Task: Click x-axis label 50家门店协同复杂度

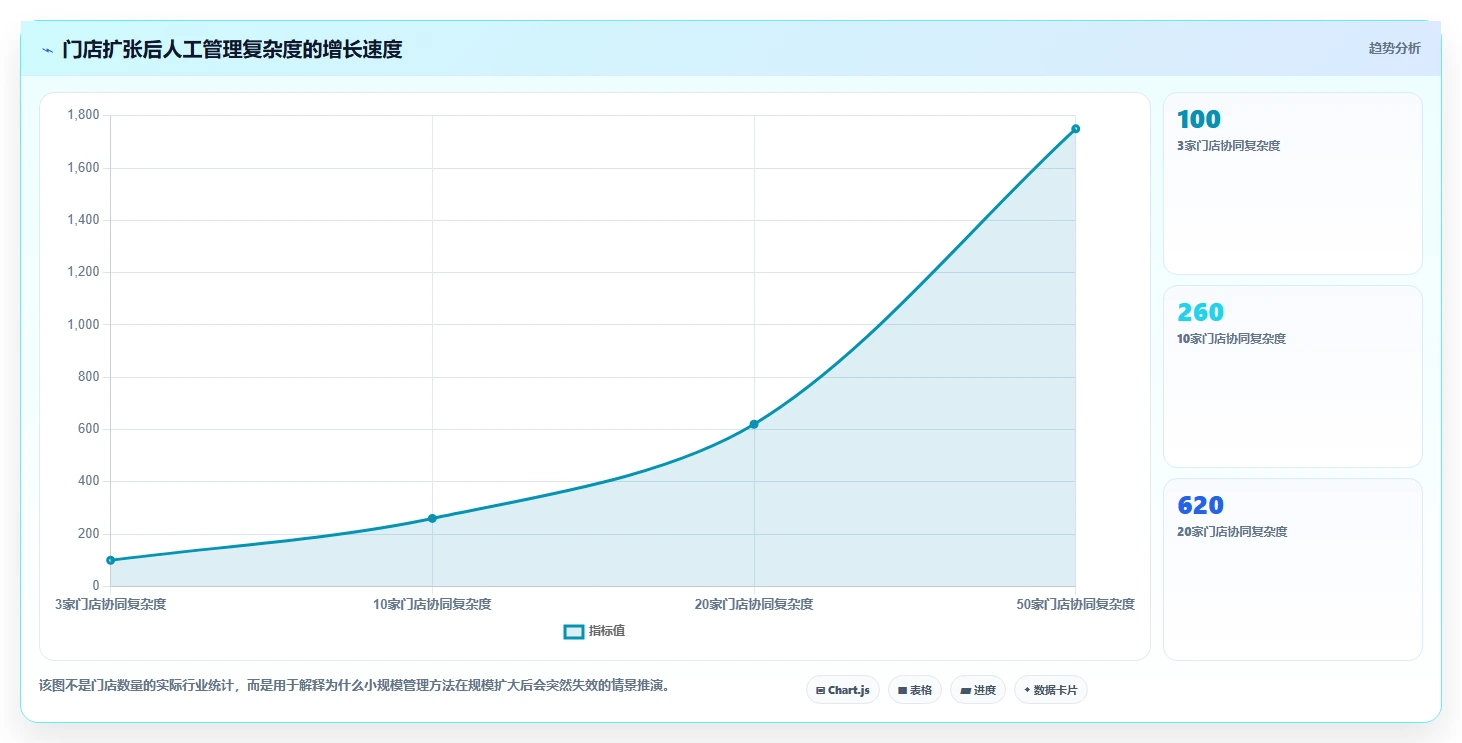Action: click(x=1076, y=604)
